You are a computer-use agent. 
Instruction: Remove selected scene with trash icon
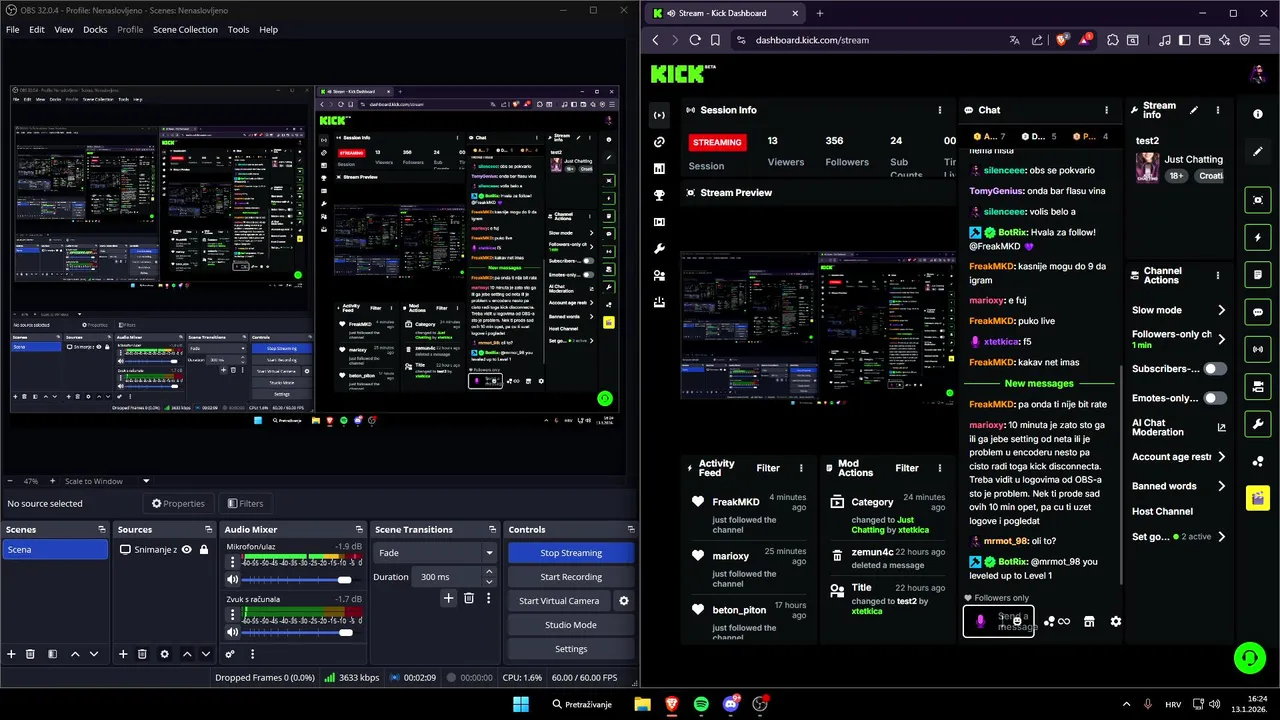[30, 654]
